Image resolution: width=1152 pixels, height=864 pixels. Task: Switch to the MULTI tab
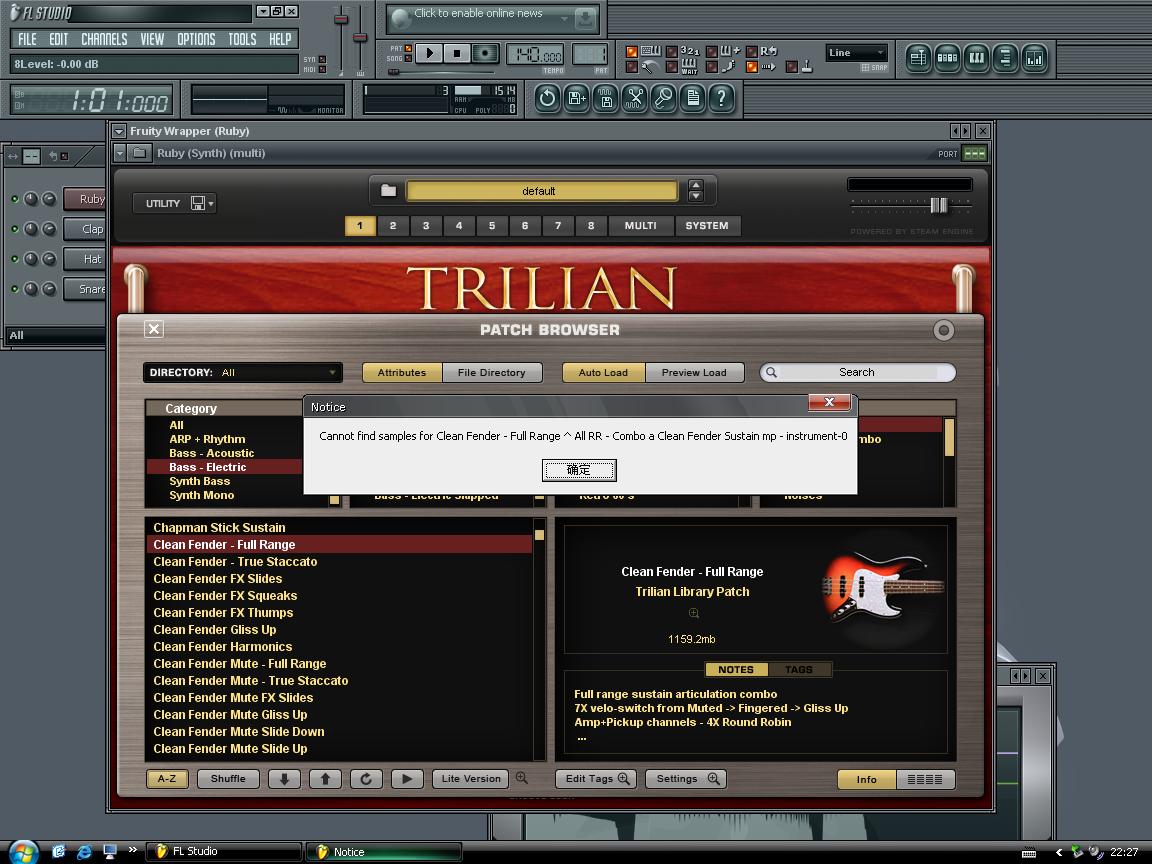coord(641,226)
